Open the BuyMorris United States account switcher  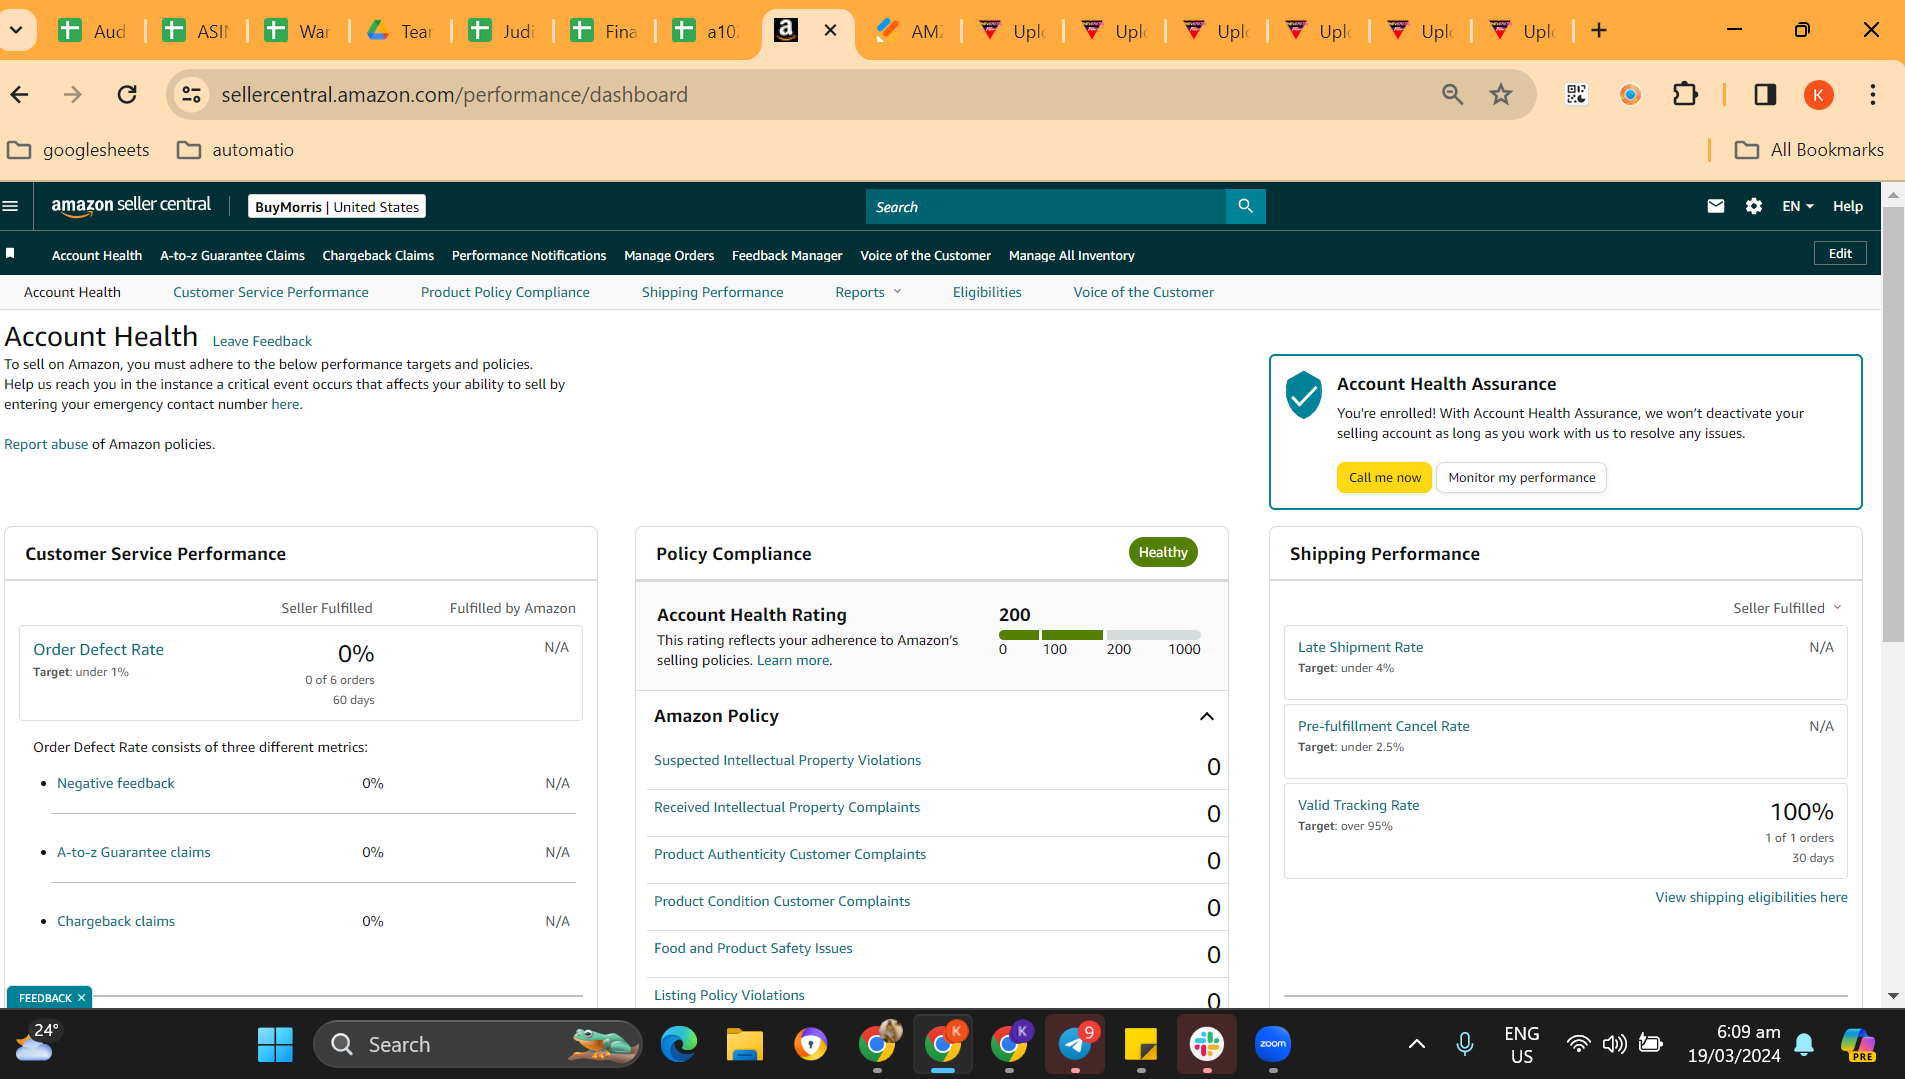point(337,207)
